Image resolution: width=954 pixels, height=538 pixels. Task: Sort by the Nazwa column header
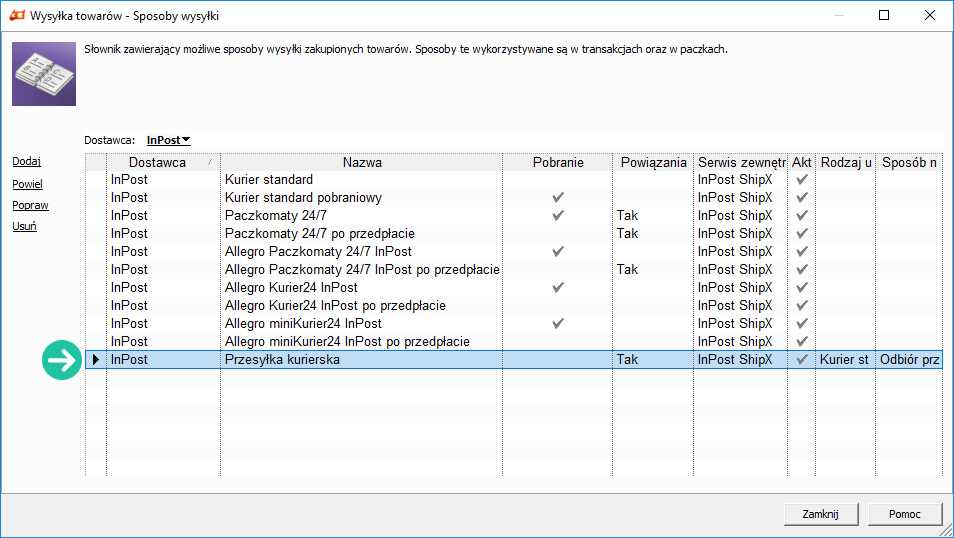point(362,162)
